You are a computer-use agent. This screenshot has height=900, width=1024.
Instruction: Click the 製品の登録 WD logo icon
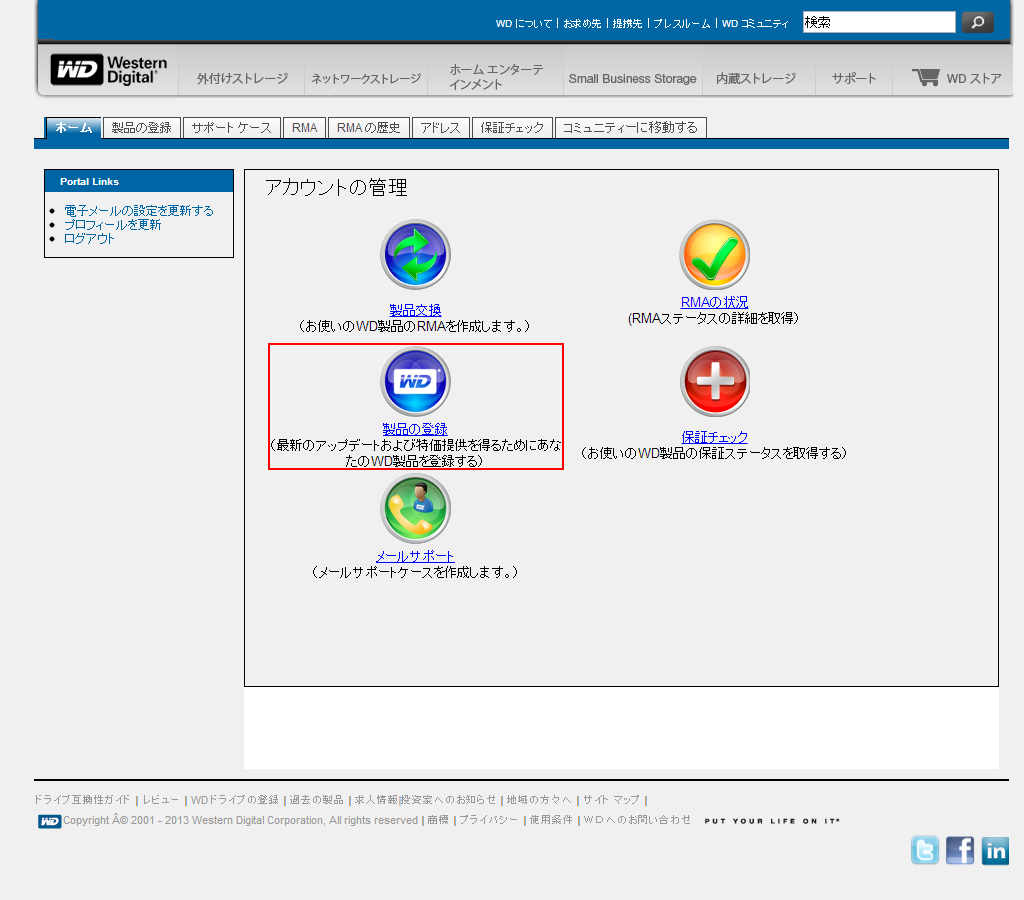pyautogui.click(x=415, y=381)
